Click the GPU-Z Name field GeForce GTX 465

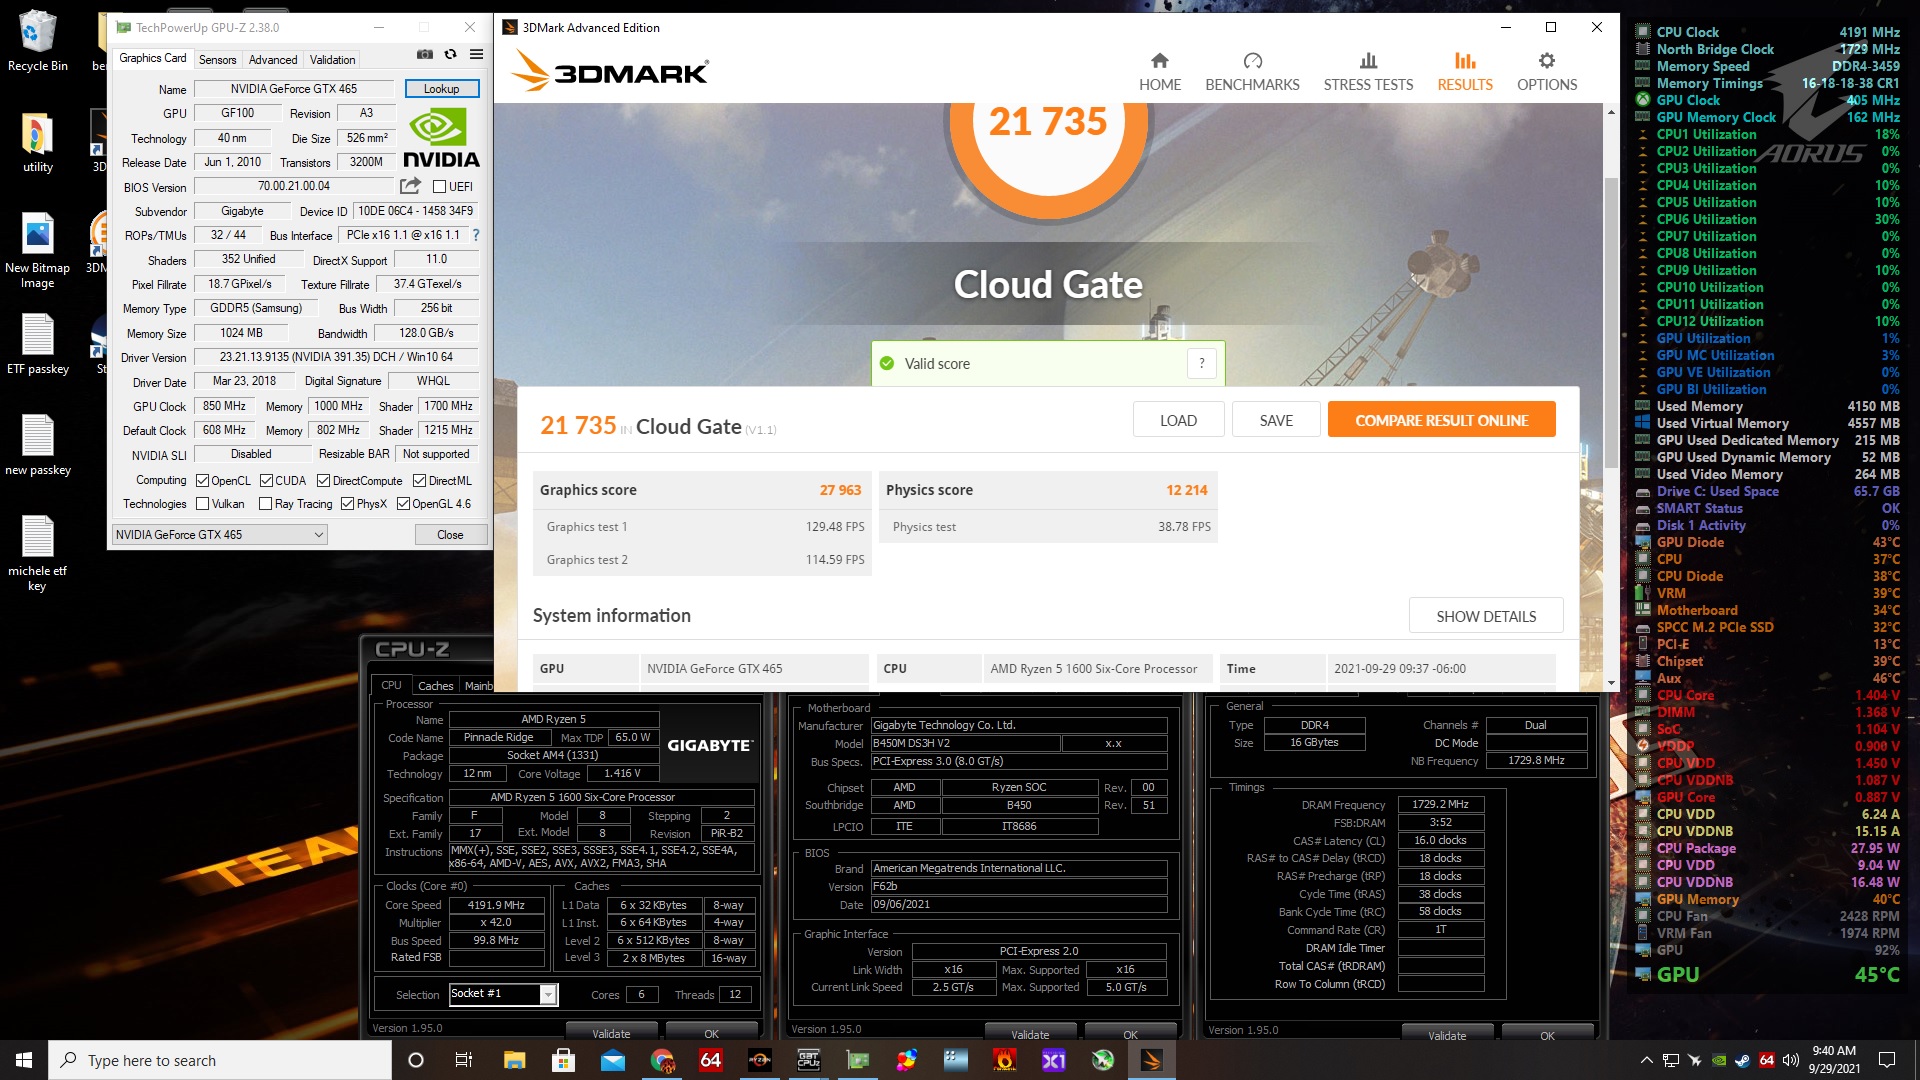click(293, 89)
